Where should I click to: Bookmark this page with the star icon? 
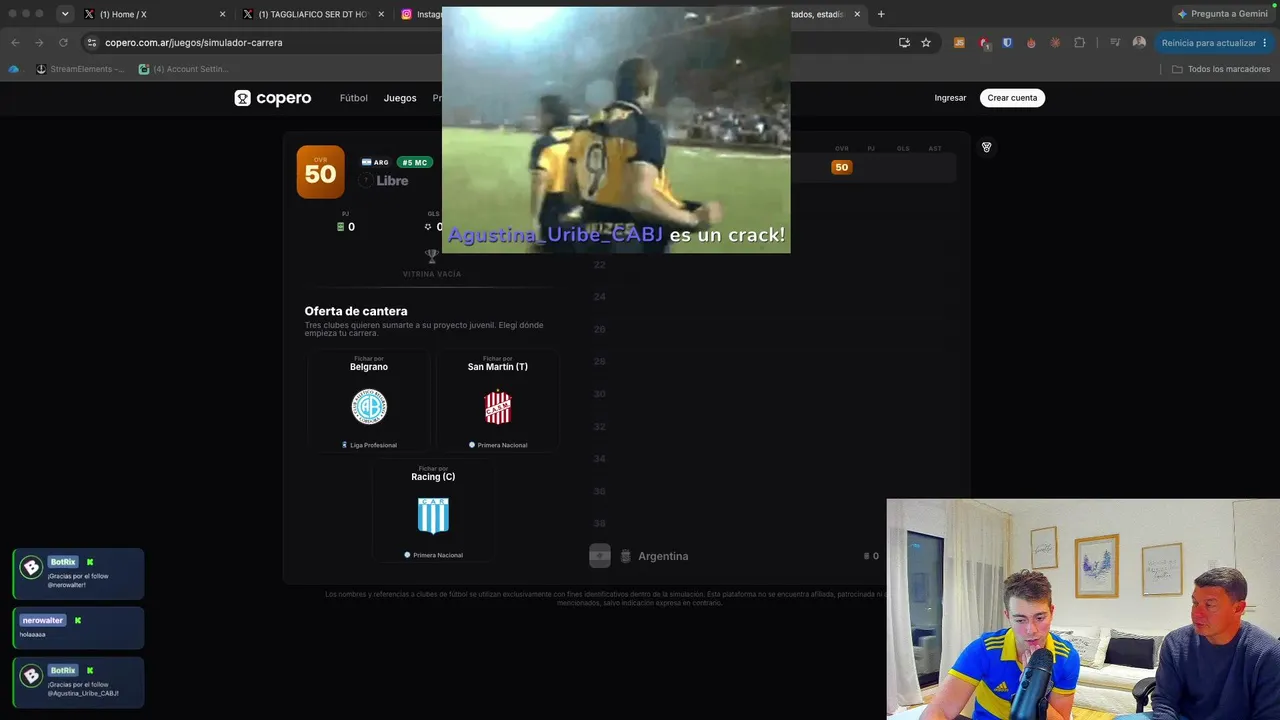point(926,43)
